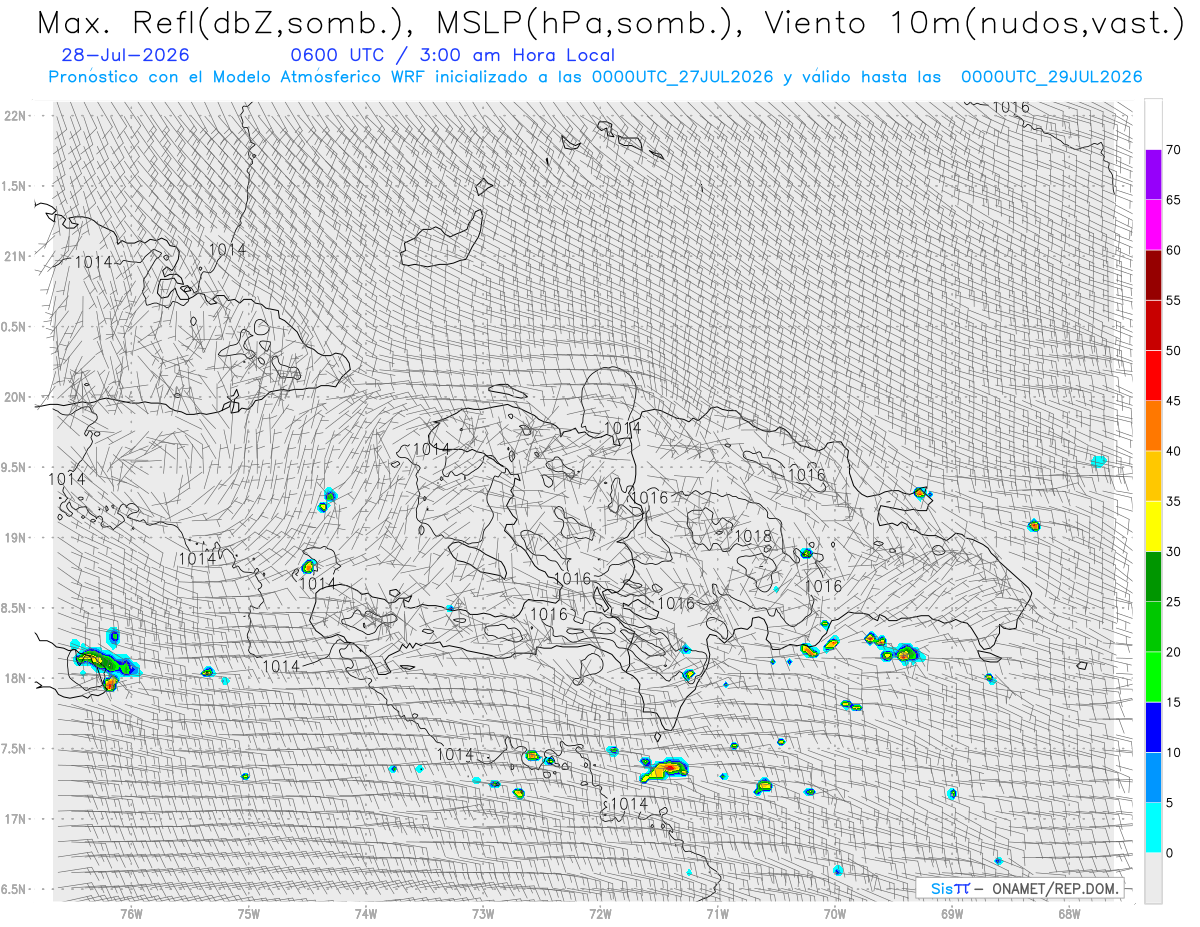Click the 69W longitude axis label
1200x927 pixels.
coord(952,913)
